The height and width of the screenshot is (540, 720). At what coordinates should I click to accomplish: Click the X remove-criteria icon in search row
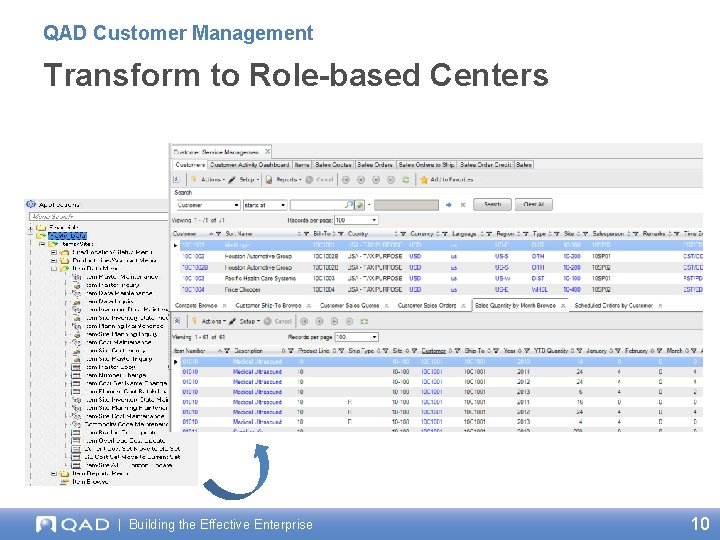click(463, 205)
